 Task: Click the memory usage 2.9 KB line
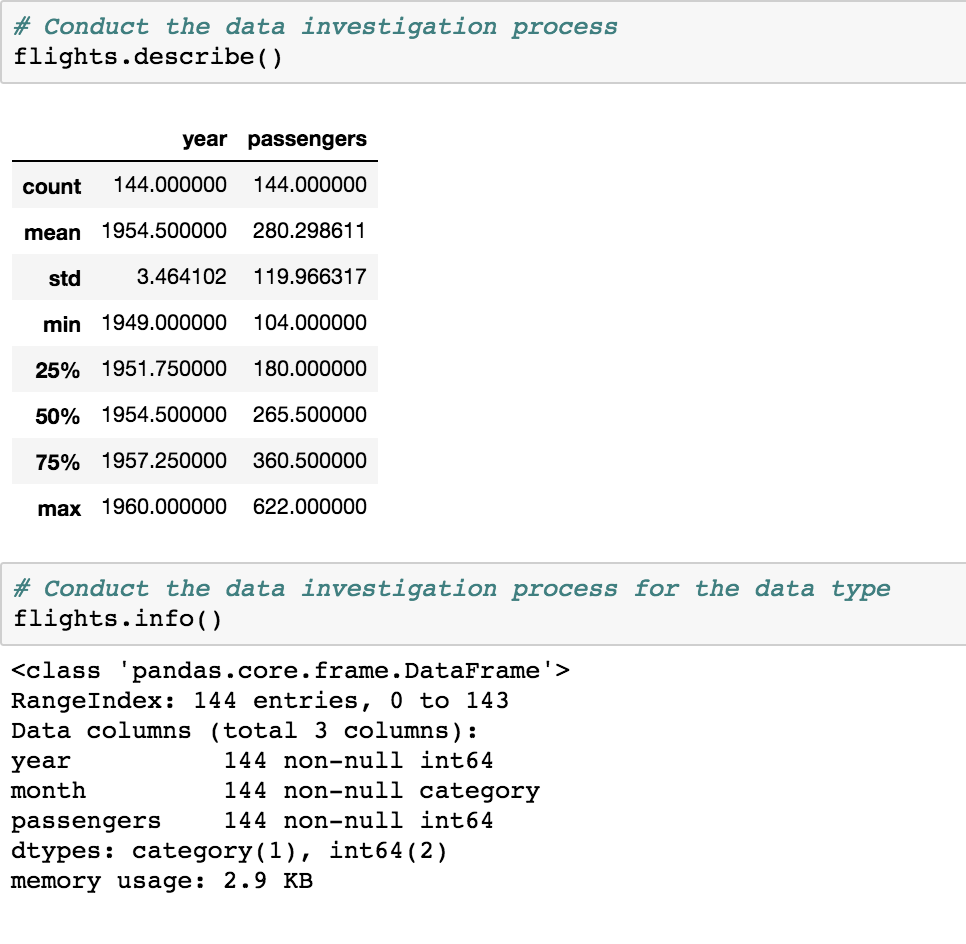click(x=160, y=881)
